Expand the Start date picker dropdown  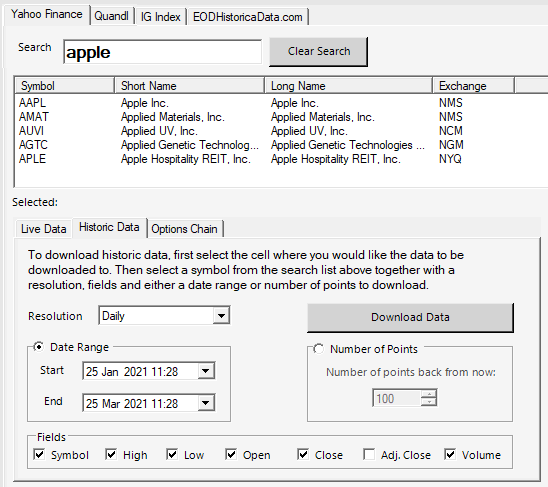[x=206, y=371]
